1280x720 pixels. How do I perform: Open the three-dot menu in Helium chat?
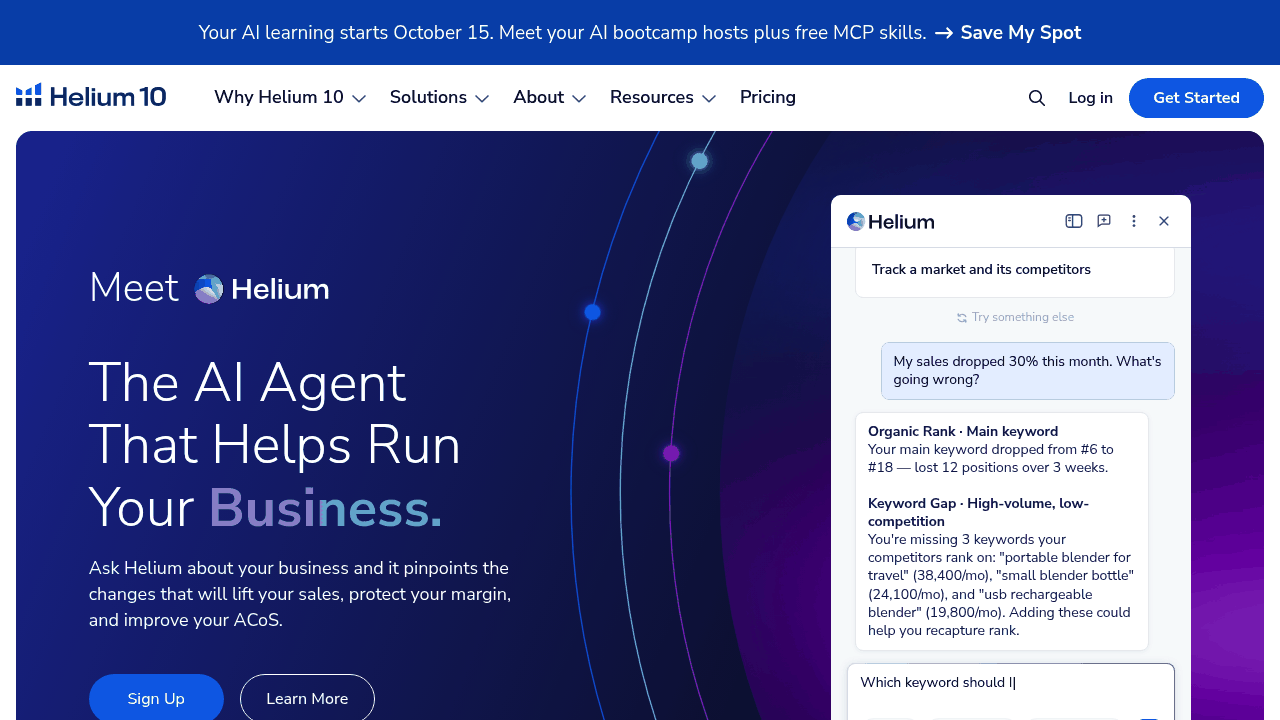point(1134,221)
